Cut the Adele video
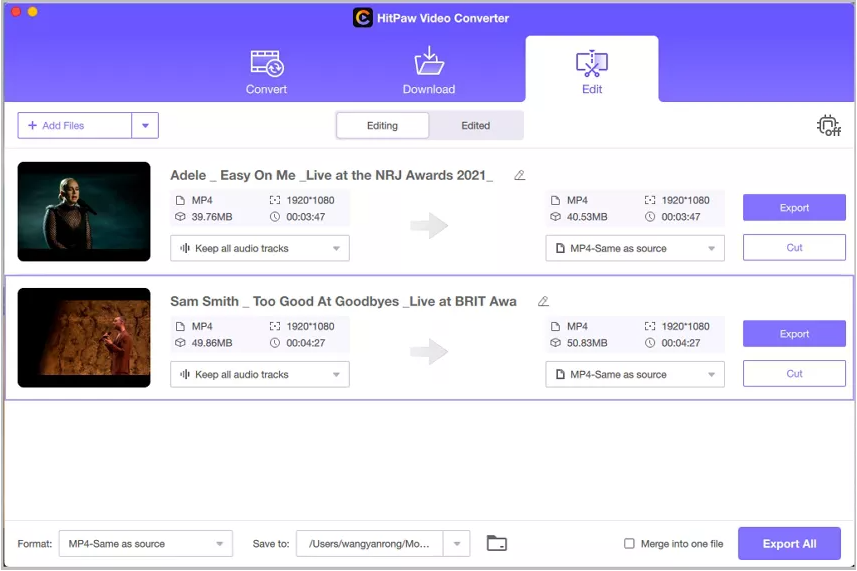The width and height of the screenshot is (857, 571). tap(794, 248)
